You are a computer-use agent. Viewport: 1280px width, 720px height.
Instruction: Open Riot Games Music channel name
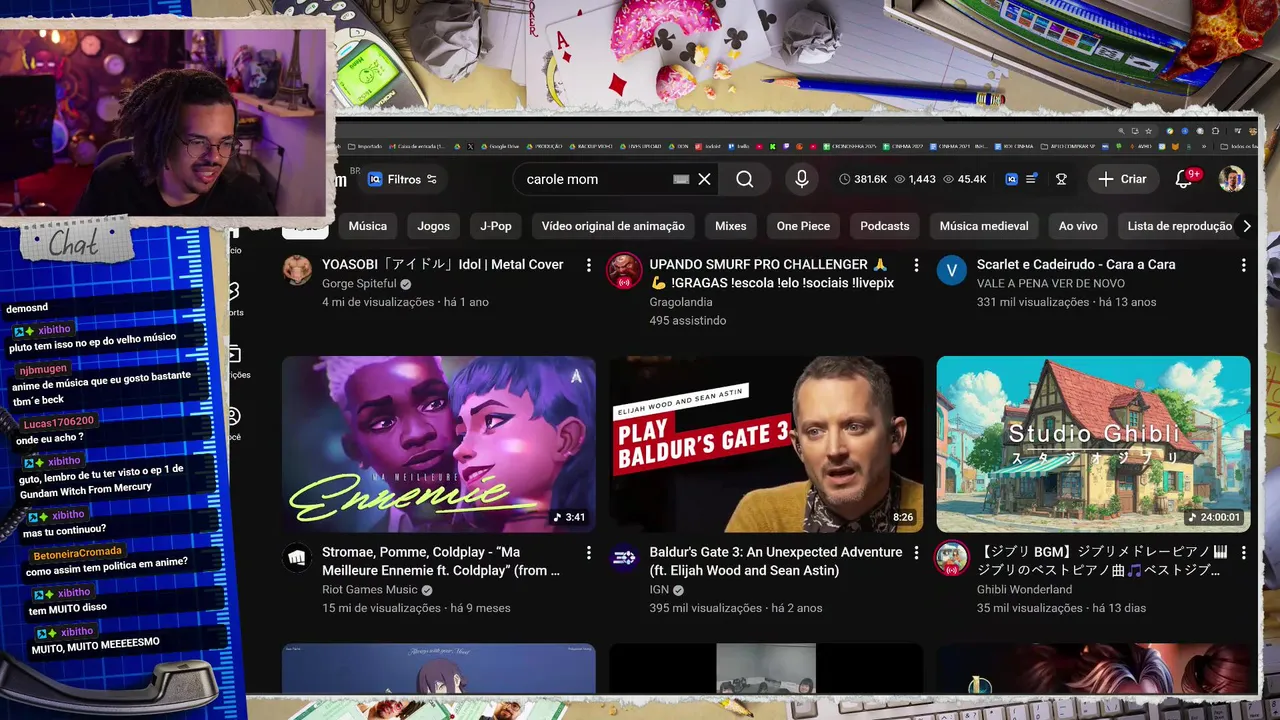[370, 590]
